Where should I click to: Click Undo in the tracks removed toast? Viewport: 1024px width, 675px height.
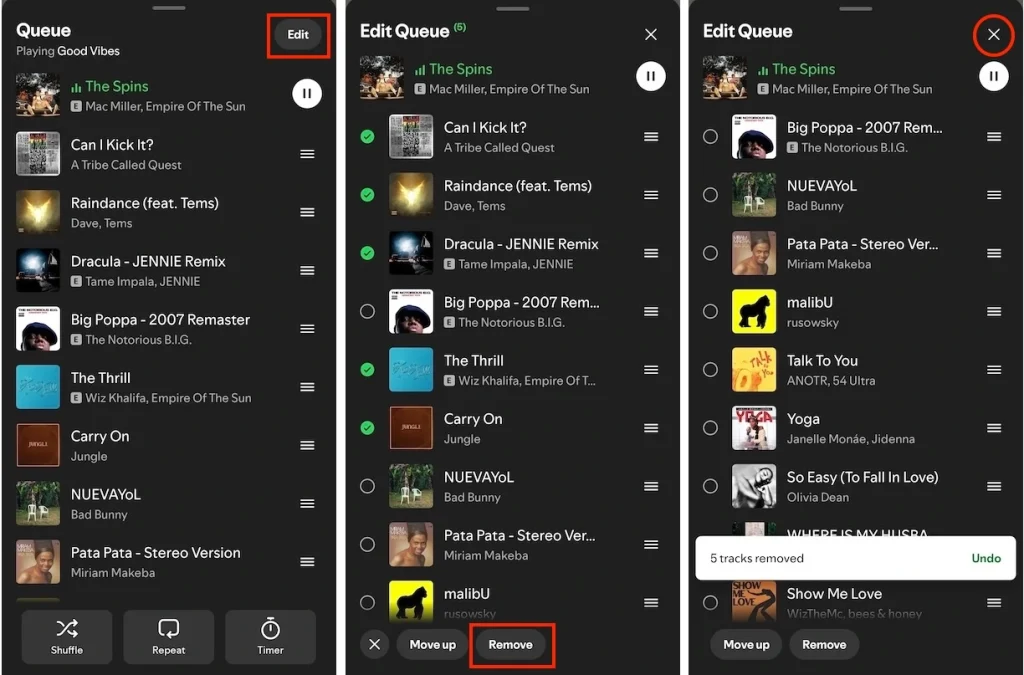point(985,558)
